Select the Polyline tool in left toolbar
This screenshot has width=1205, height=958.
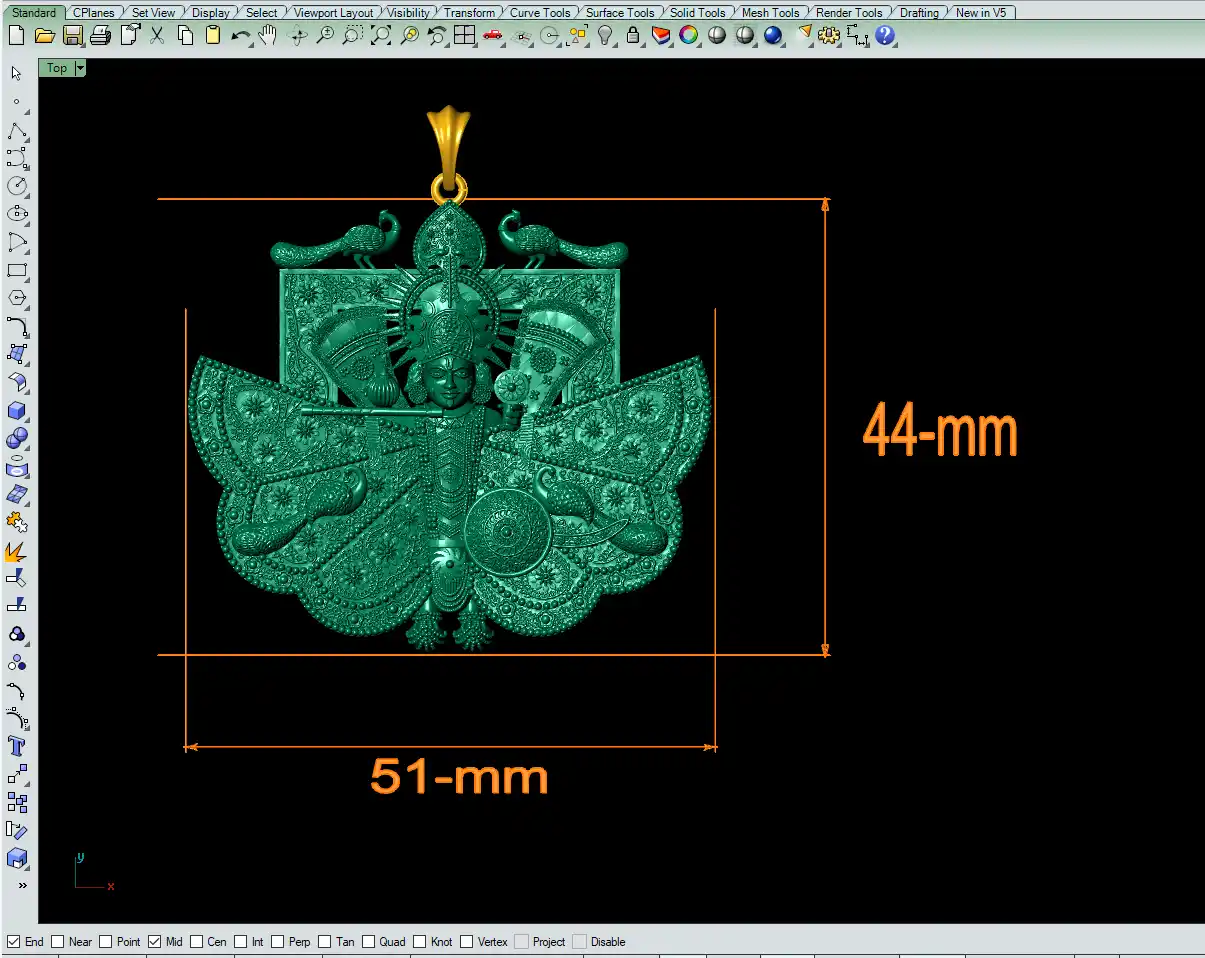[17, 131]
